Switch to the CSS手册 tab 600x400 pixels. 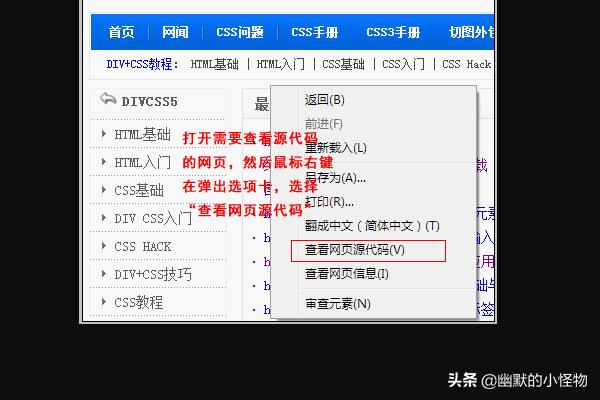(315, 32)
